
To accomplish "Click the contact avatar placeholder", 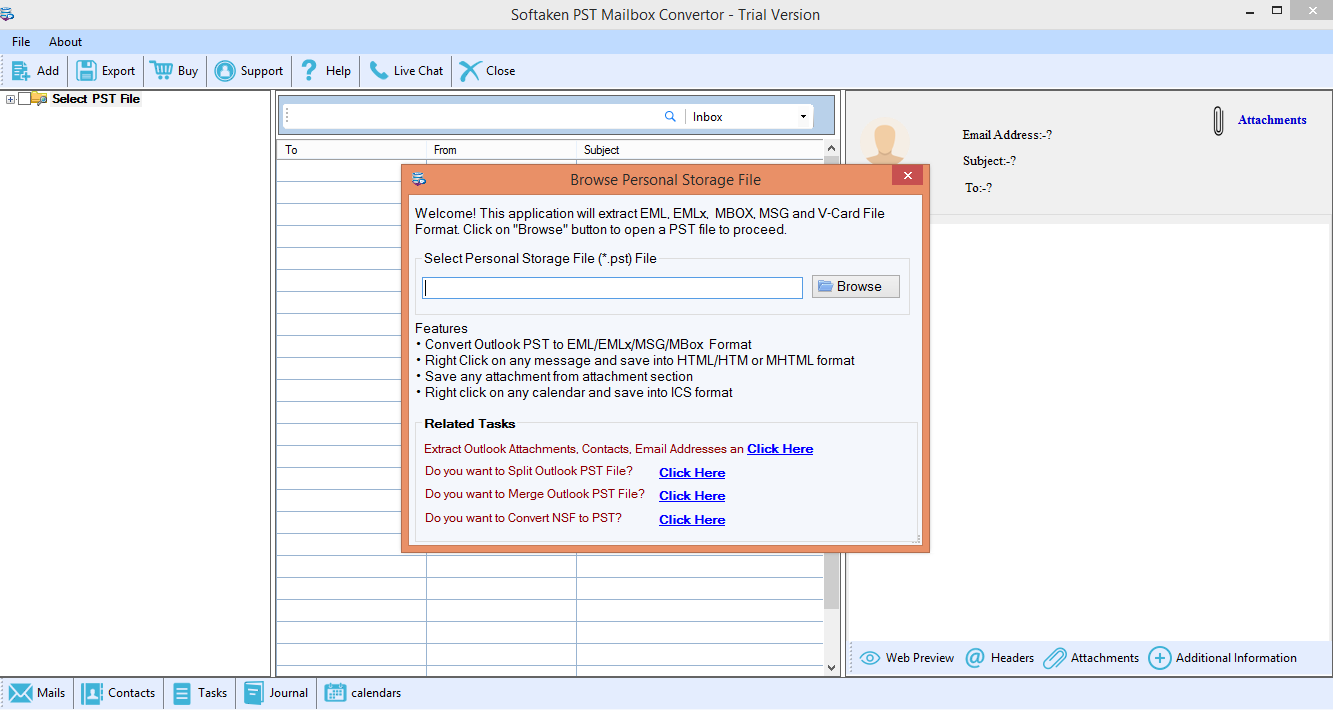I will click(x=884, y=143).
